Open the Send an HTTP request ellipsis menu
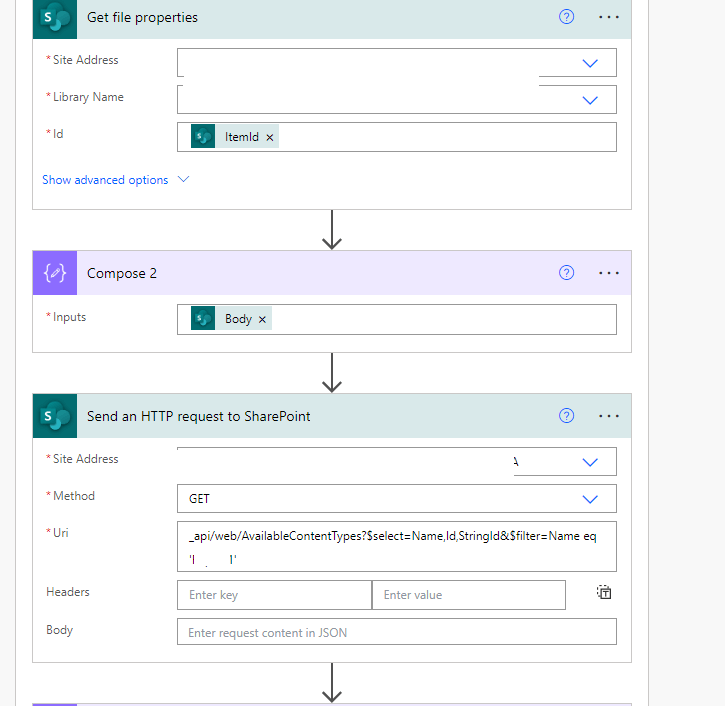The height and width of the screenshot is (706, 725). coord(608,416)
